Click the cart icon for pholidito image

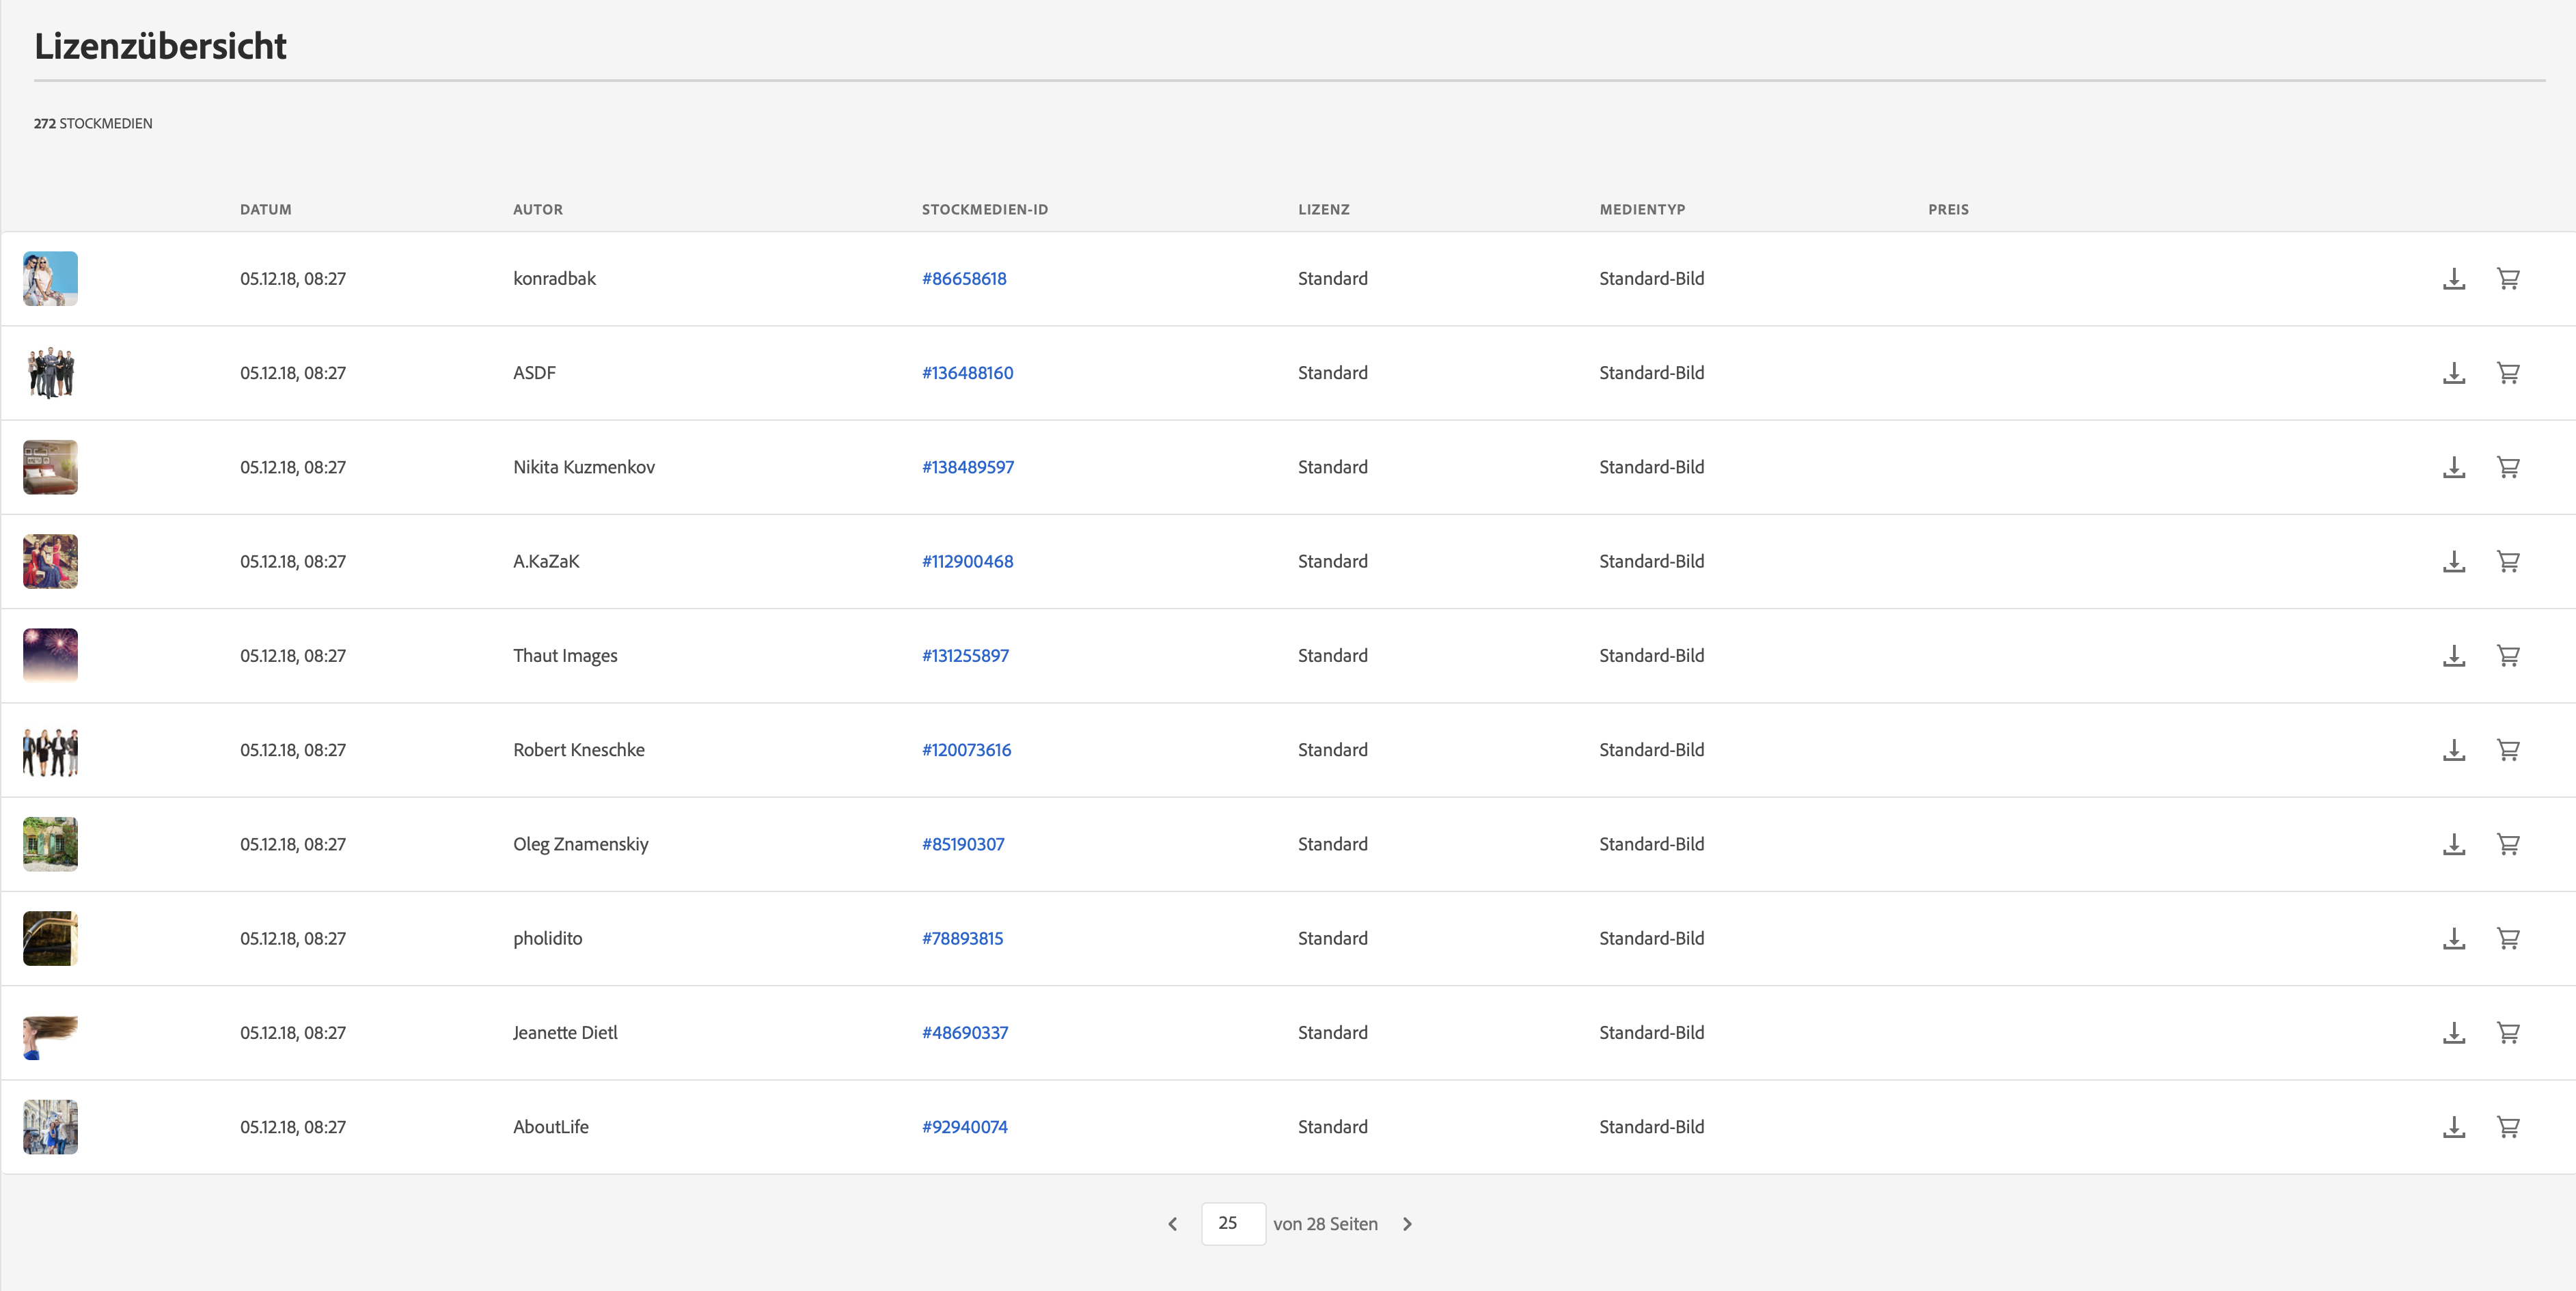point(2508,939)
